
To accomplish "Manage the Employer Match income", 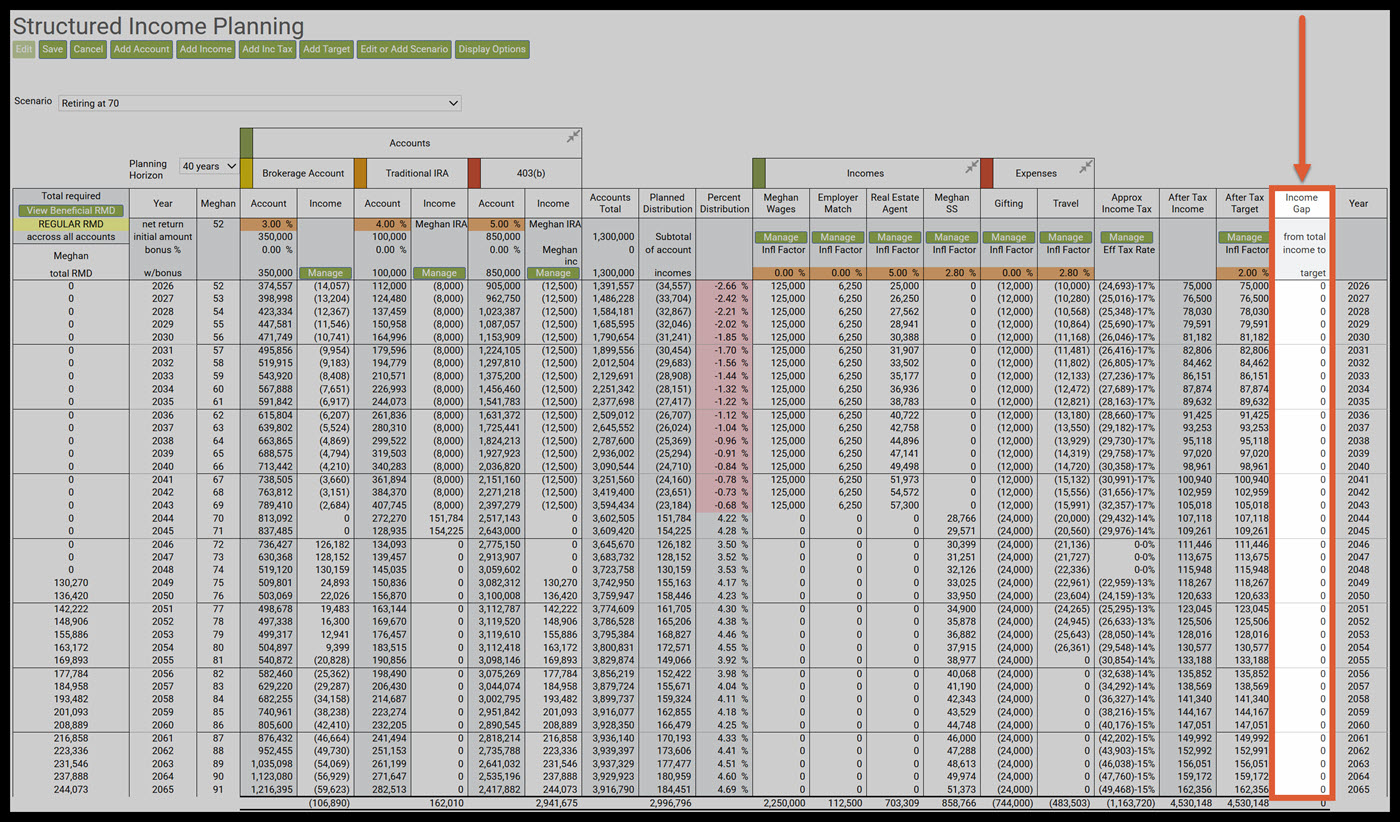I will click(838, 237).
